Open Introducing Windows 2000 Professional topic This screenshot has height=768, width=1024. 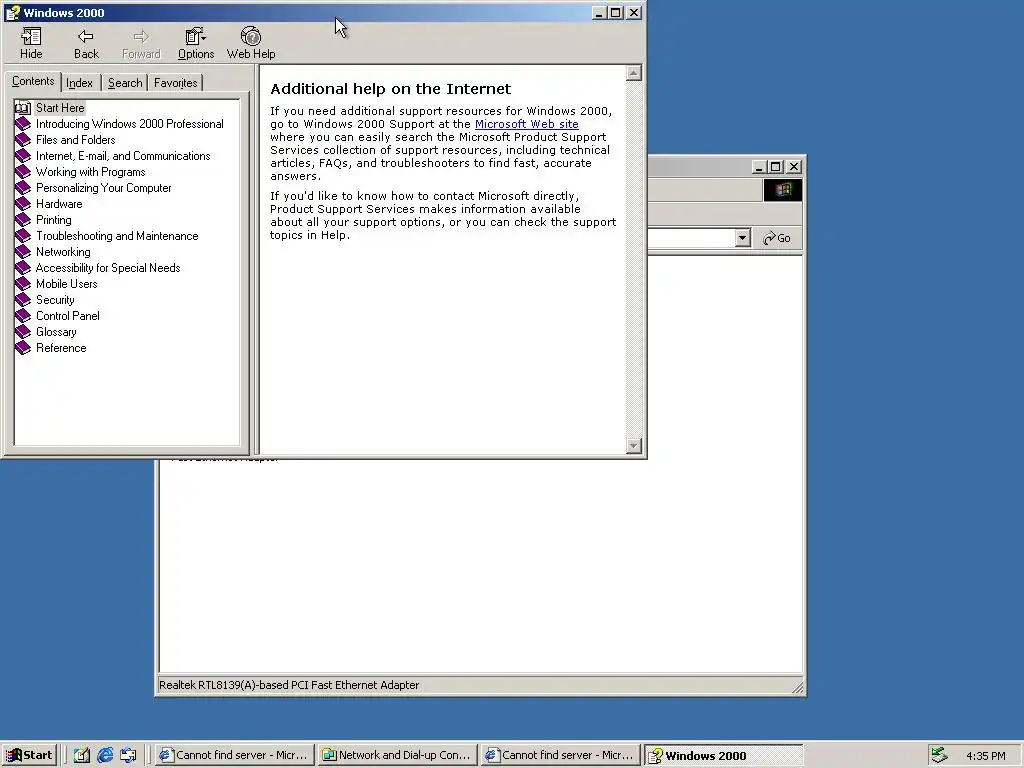pos(129,123)
